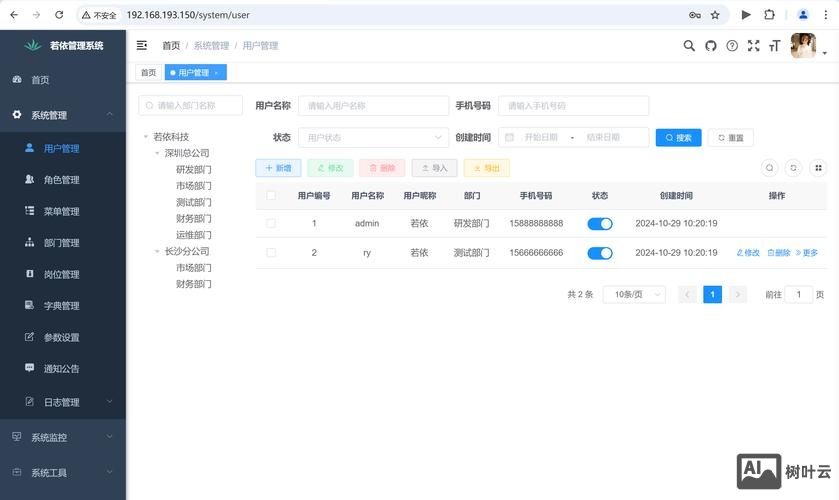The image size is (839, 500).
Task: Click the media control play icon in browser toolbar
Action: pos(746,15)
